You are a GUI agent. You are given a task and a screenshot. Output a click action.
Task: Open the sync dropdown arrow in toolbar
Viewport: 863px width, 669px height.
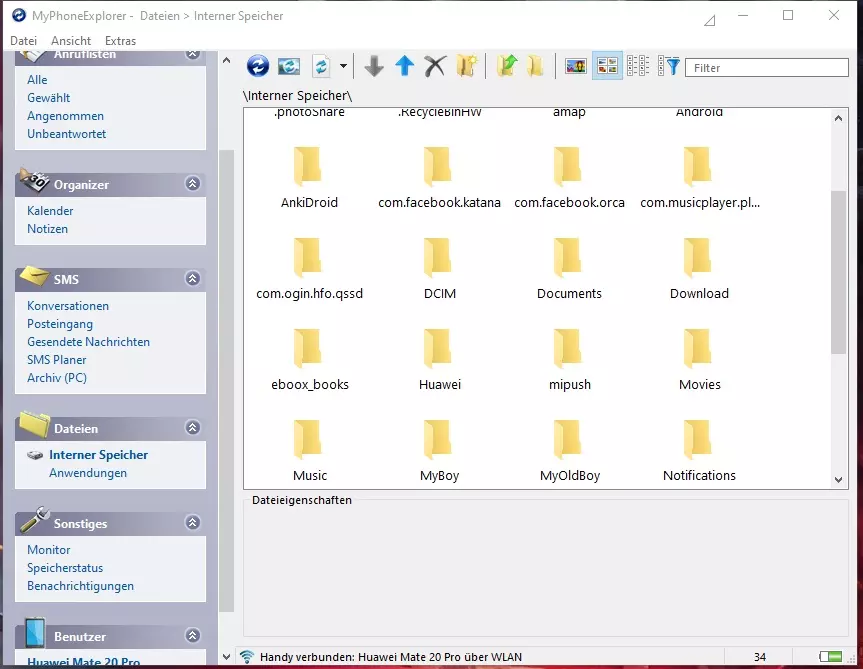click(x=343, y=67)
